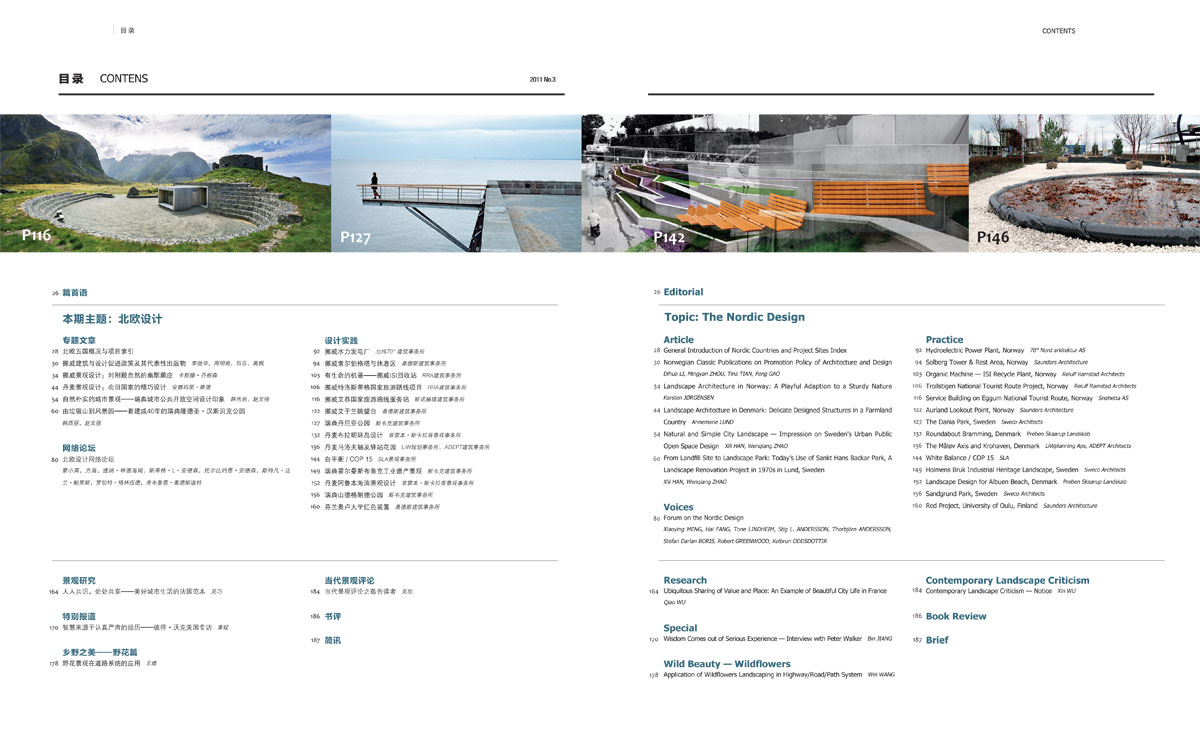Click 'White Balance / COP 15' English entry
The width and height of the screenshot is (1200, 743).
tap(960, 458)
